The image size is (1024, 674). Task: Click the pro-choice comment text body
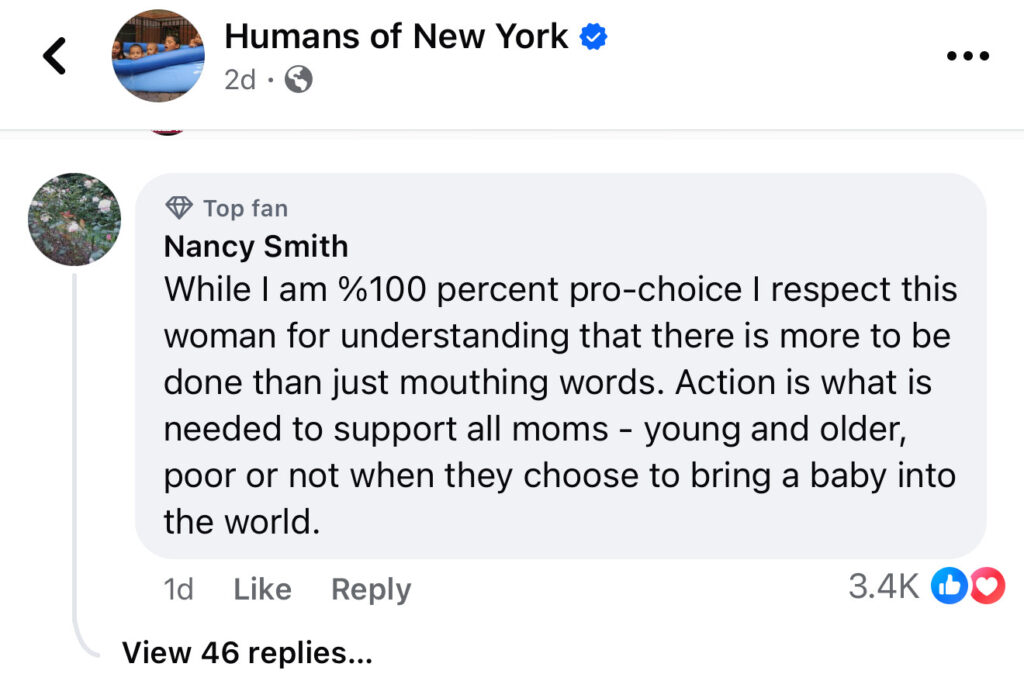560,405
